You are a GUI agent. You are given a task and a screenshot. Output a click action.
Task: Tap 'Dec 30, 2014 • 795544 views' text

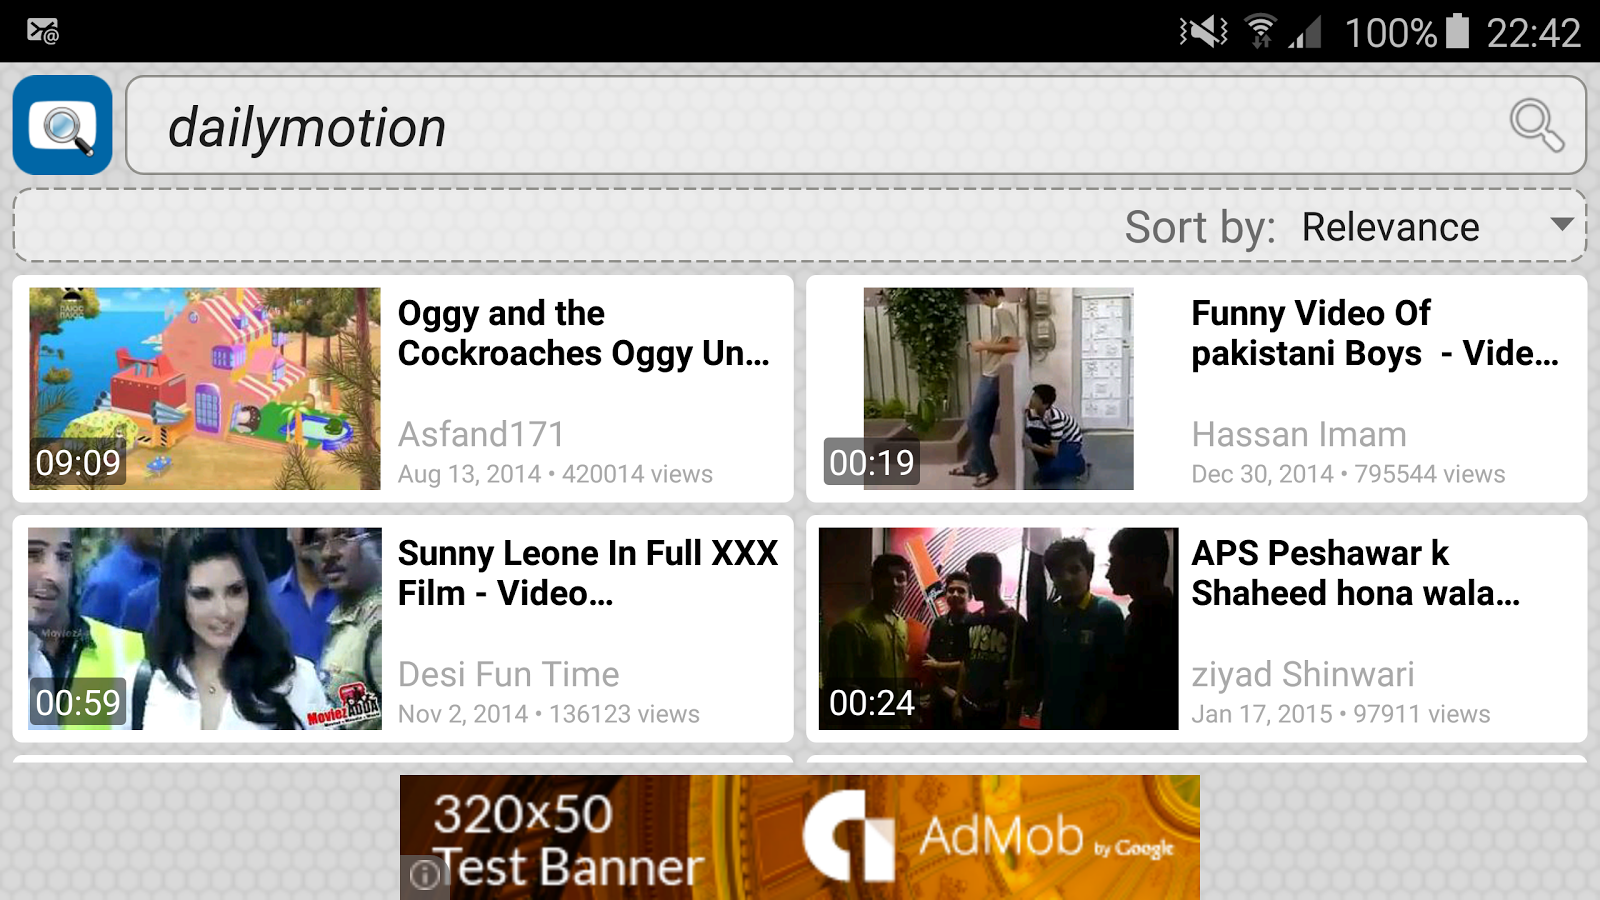1348,474
